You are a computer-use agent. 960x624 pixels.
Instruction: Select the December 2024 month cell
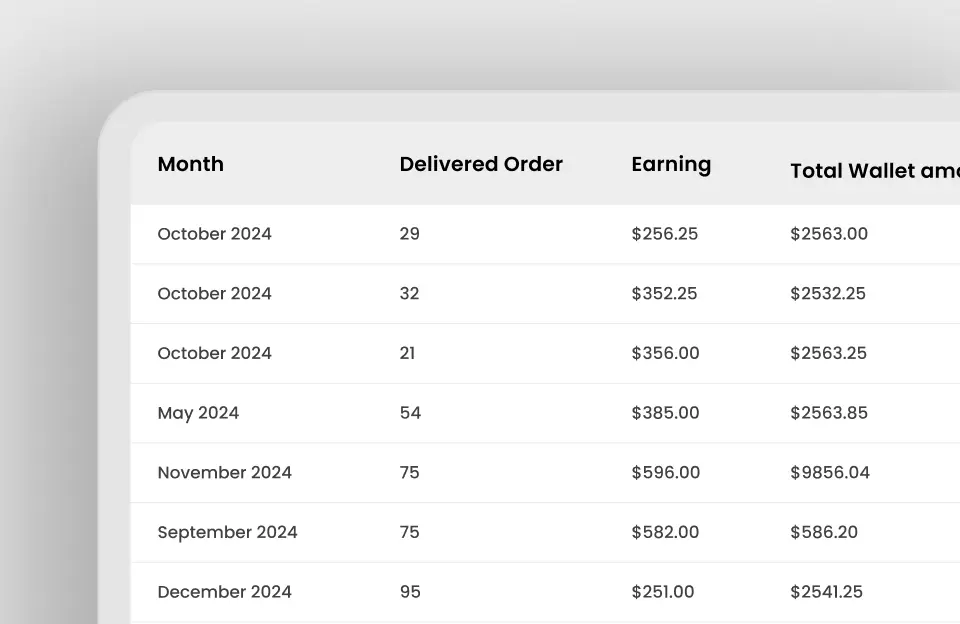(224, 592)
